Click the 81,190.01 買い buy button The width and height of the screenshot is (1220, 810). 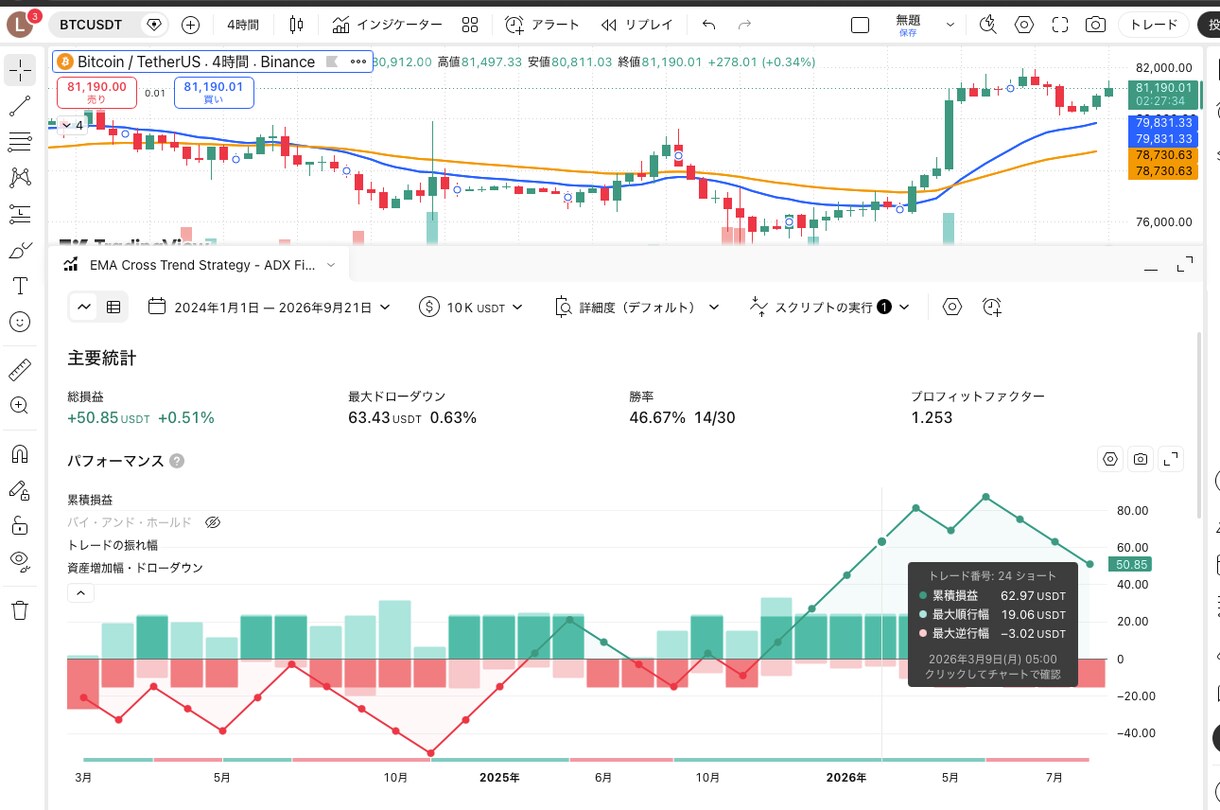coord(214,93)
